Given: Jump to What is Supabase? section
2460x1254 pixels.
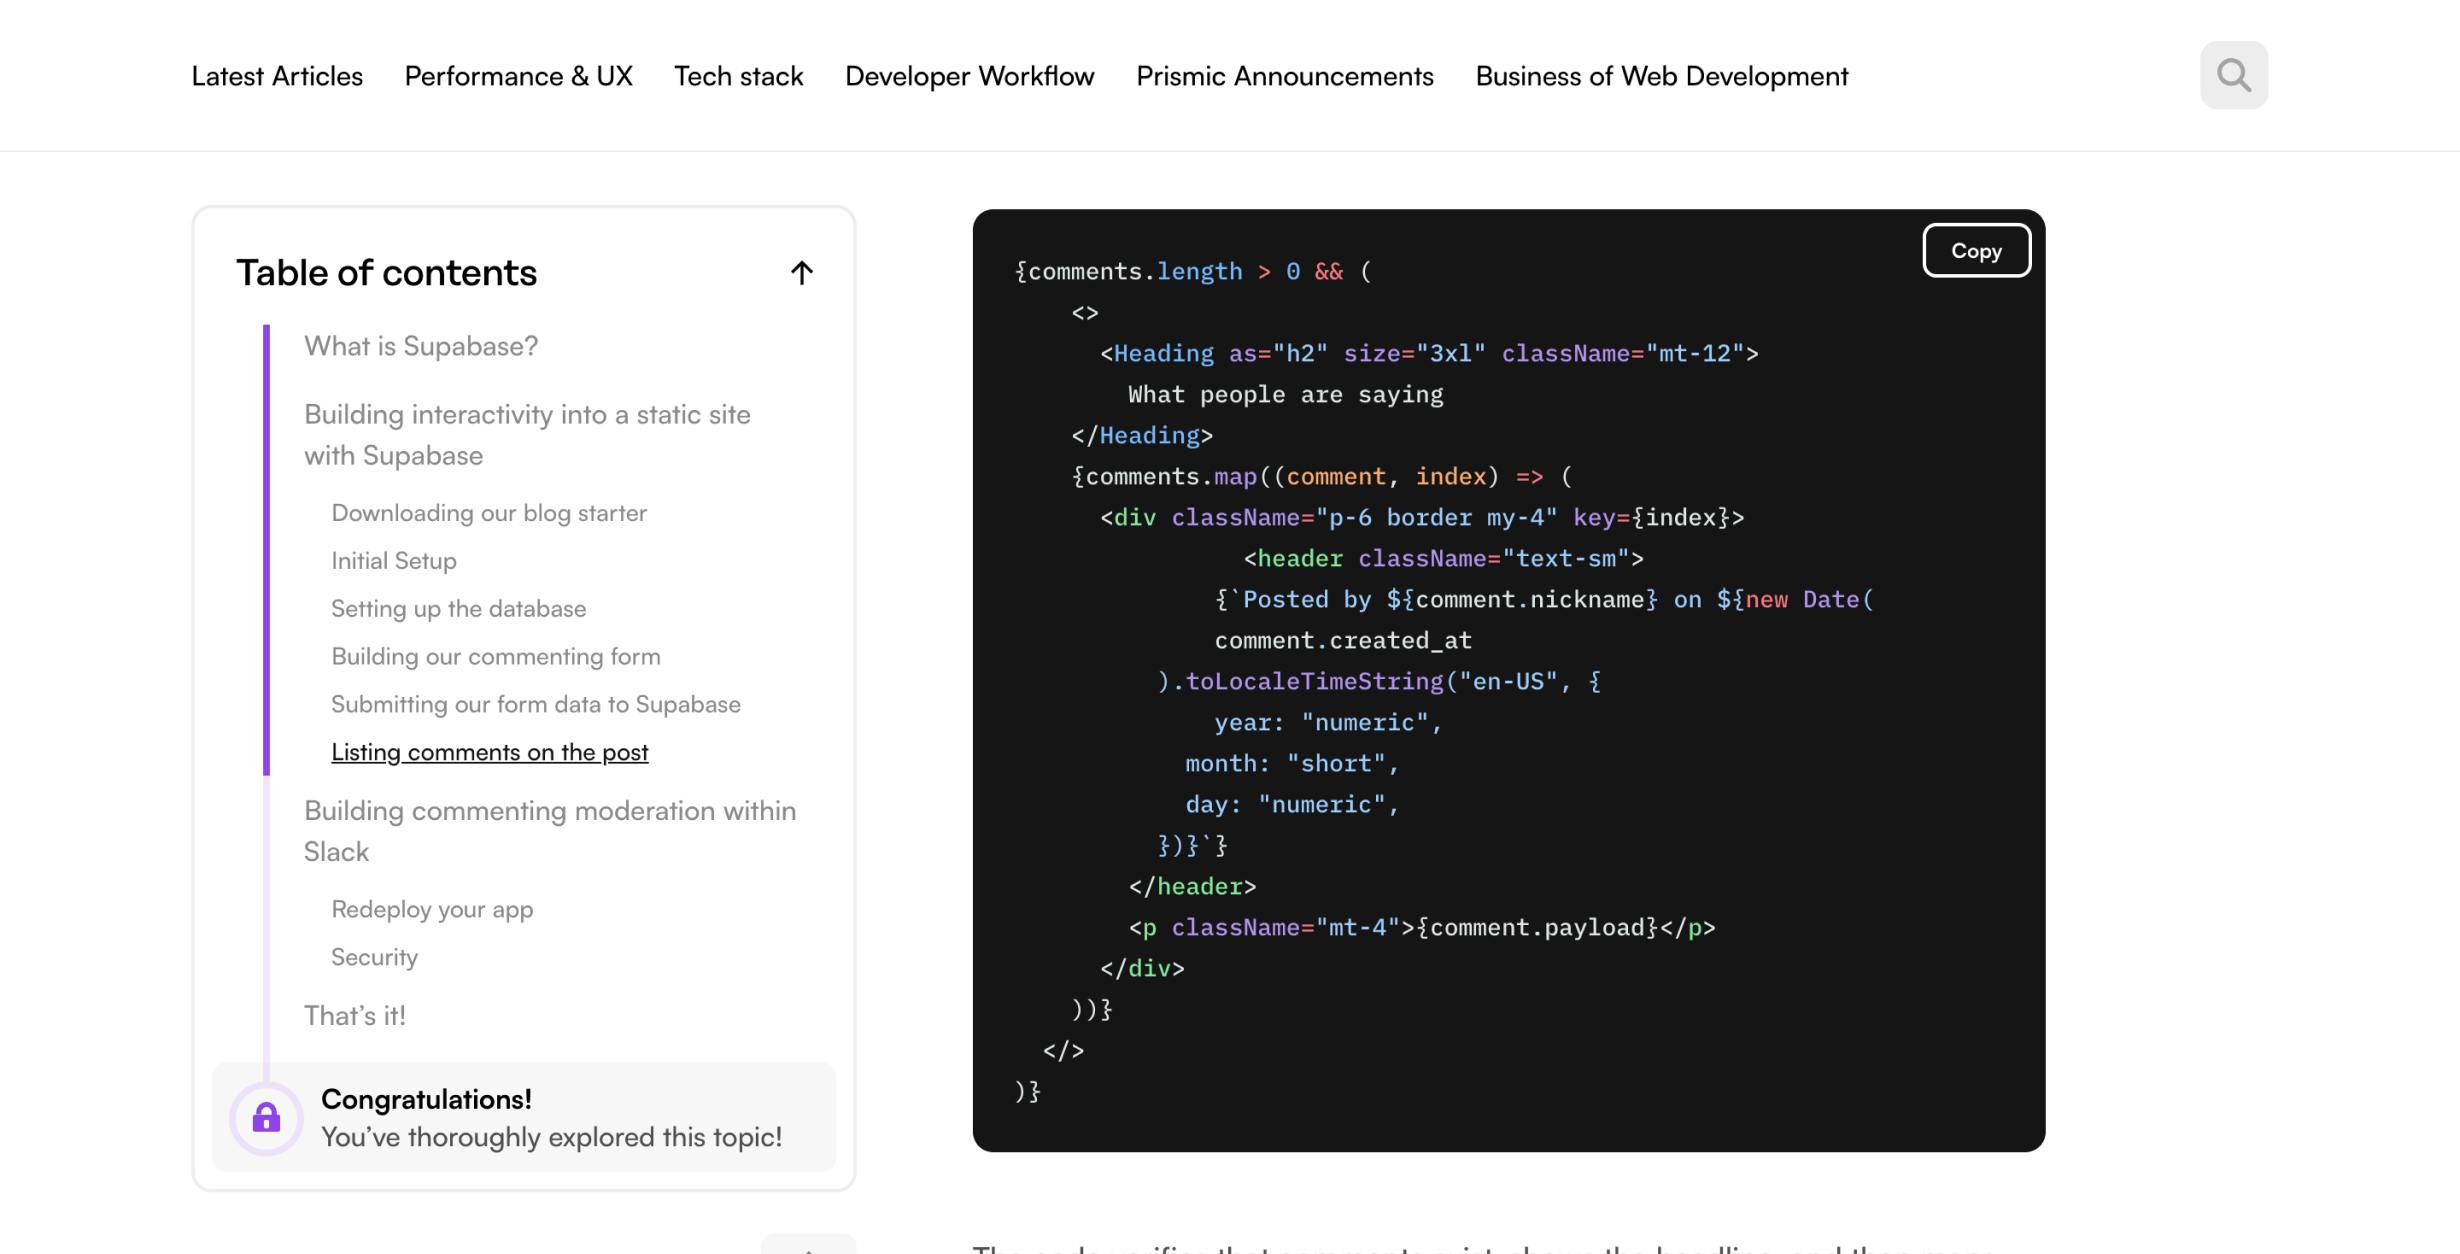Looking at the screenshot, I should pyautogui.click(x=421, y=346).
